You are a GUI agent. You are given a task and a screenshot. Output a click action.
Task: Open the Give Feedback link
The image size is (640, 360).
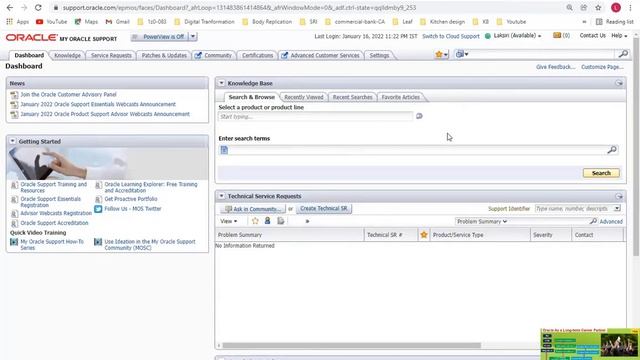pyautogui.click(x=555, y=67)
